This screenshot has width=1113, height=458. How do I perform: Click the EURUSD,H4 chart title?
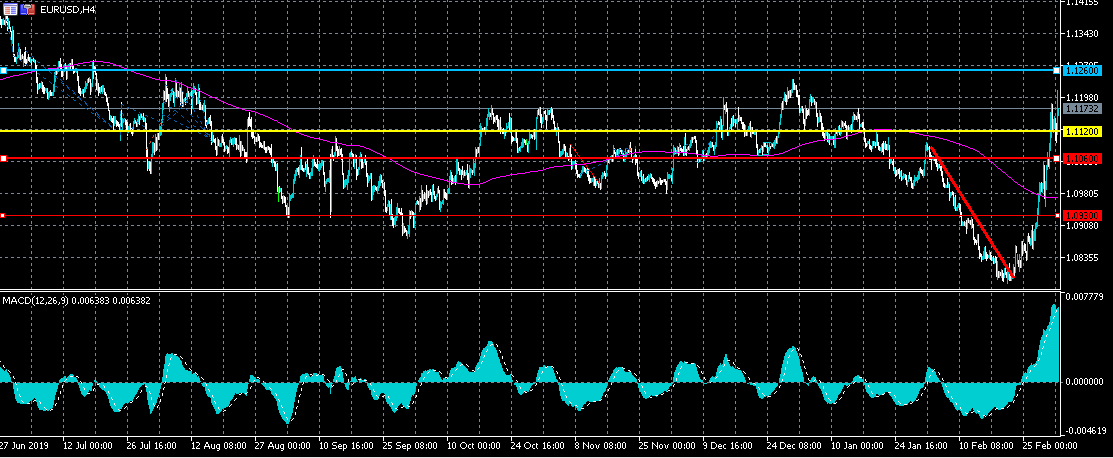tap(66, 8)
